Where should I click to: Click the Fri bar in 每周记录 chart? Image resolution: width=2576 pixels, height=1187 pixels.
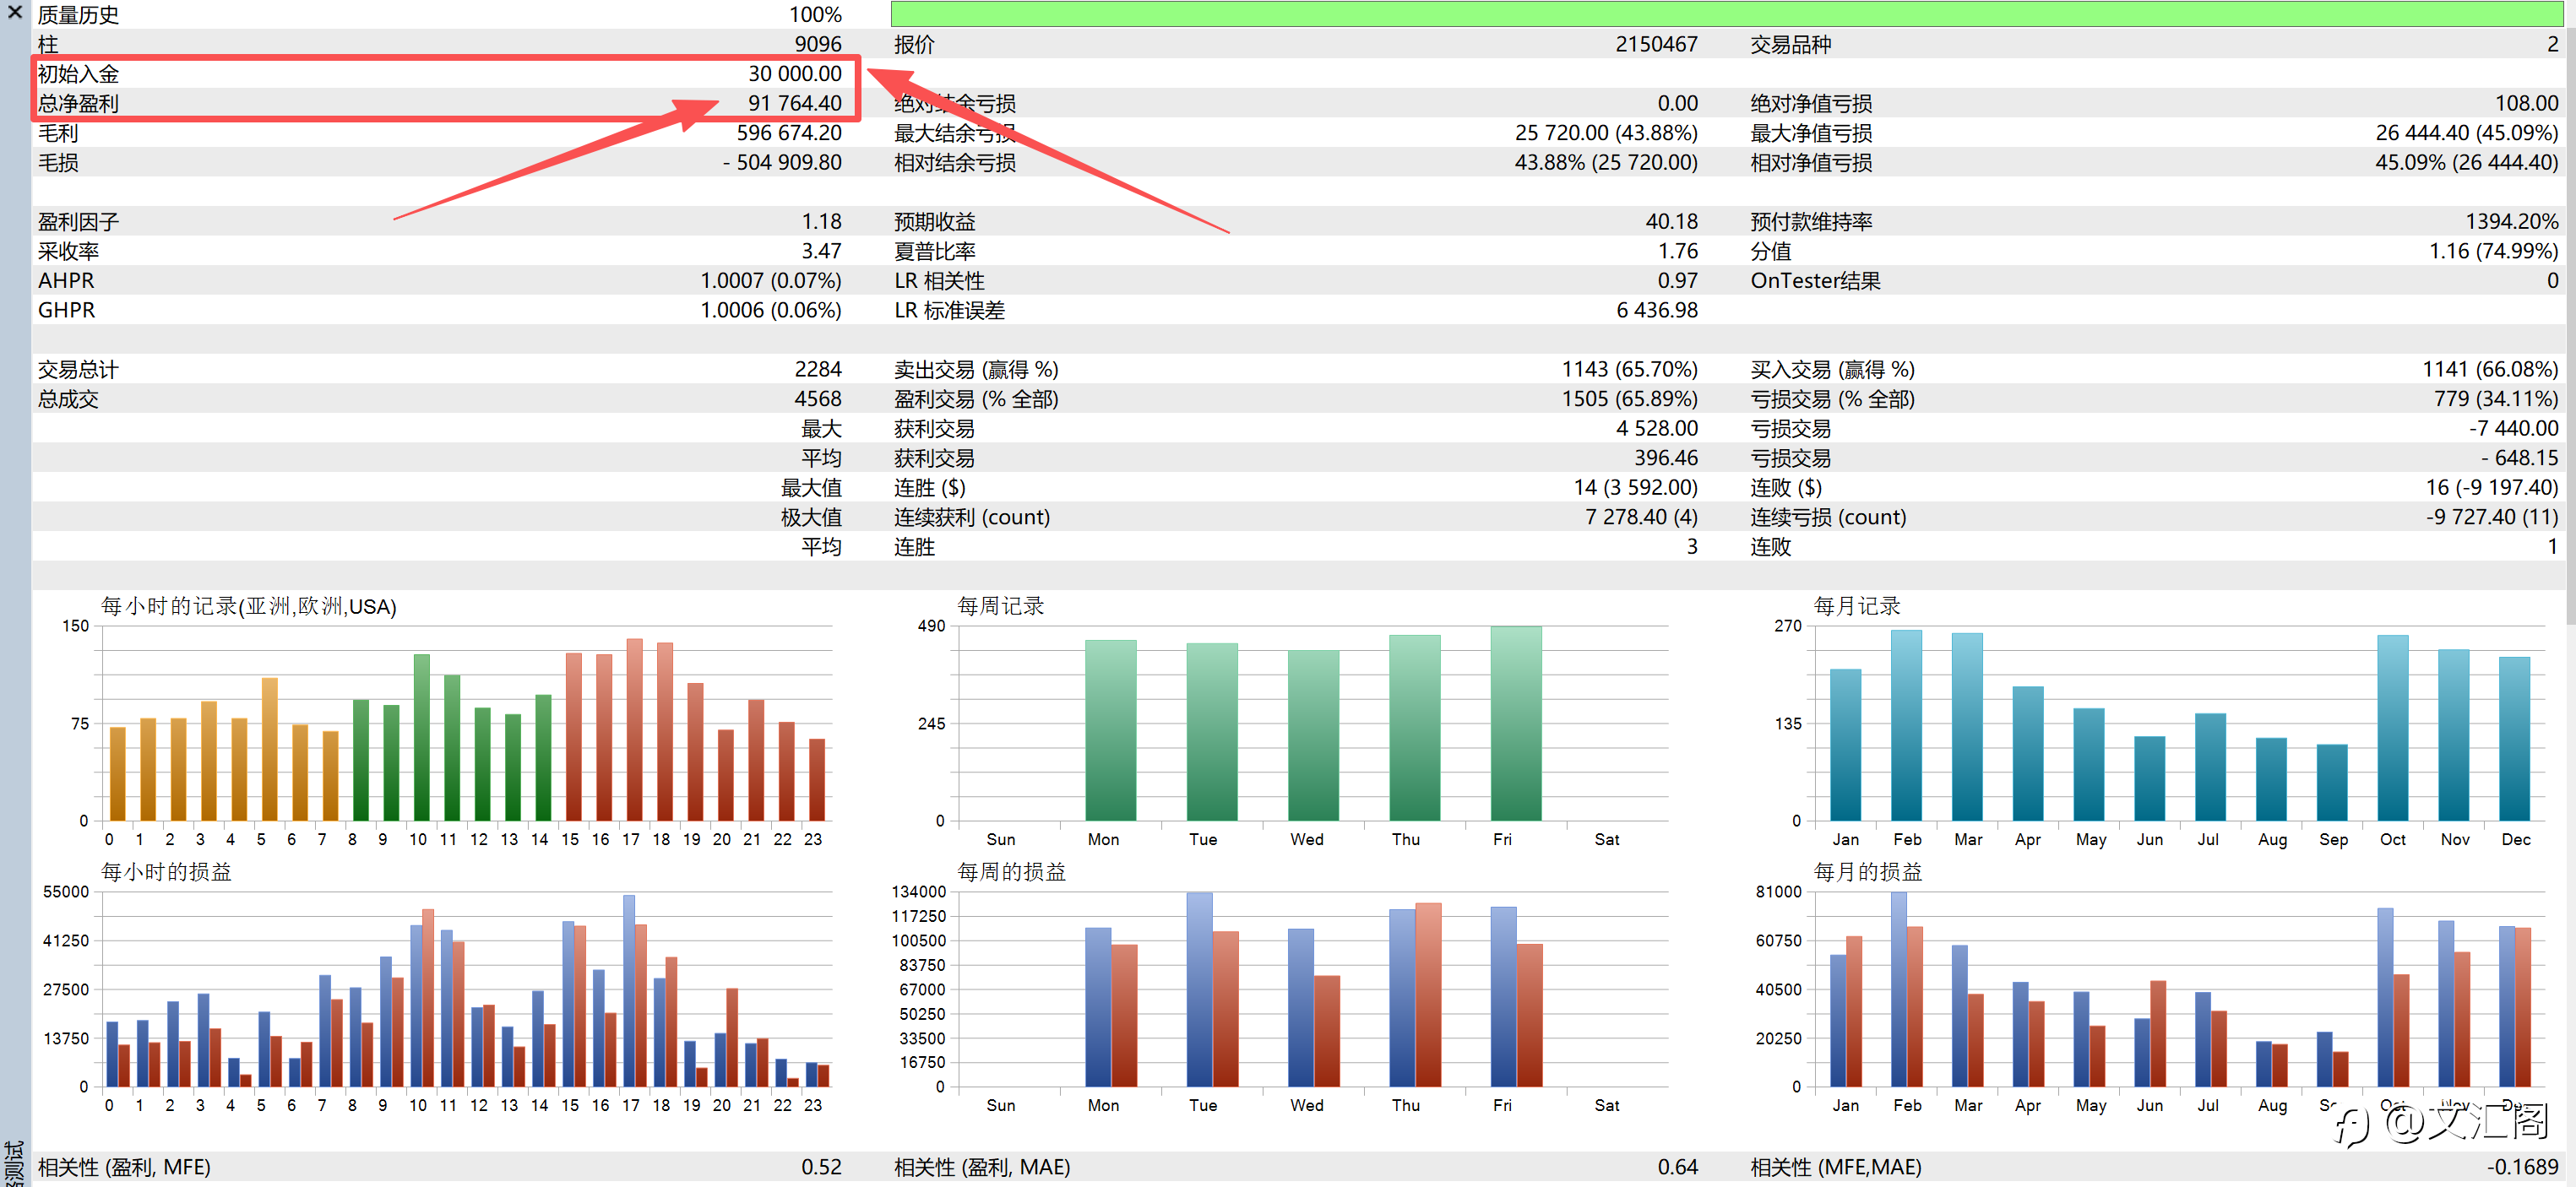[1515, 724]
